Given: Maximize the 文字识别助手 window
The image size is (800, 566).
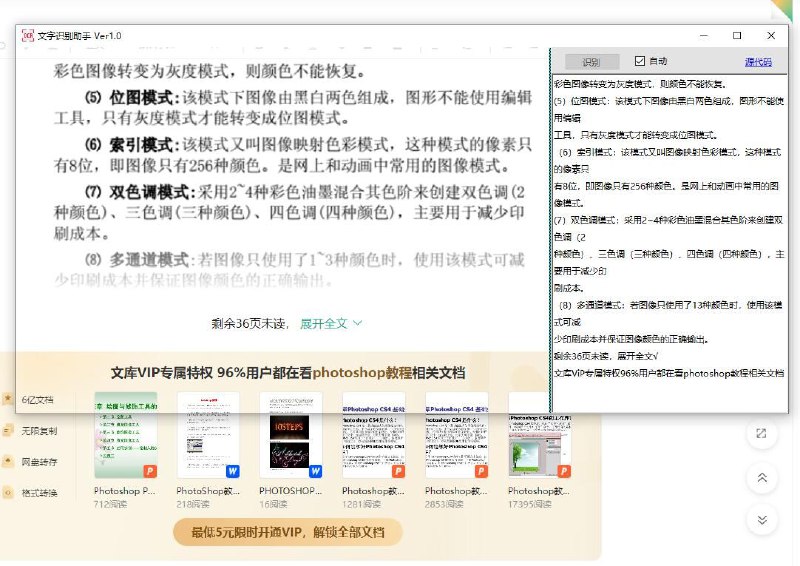Looking at the screenshot, I should [x=737, y=36].
